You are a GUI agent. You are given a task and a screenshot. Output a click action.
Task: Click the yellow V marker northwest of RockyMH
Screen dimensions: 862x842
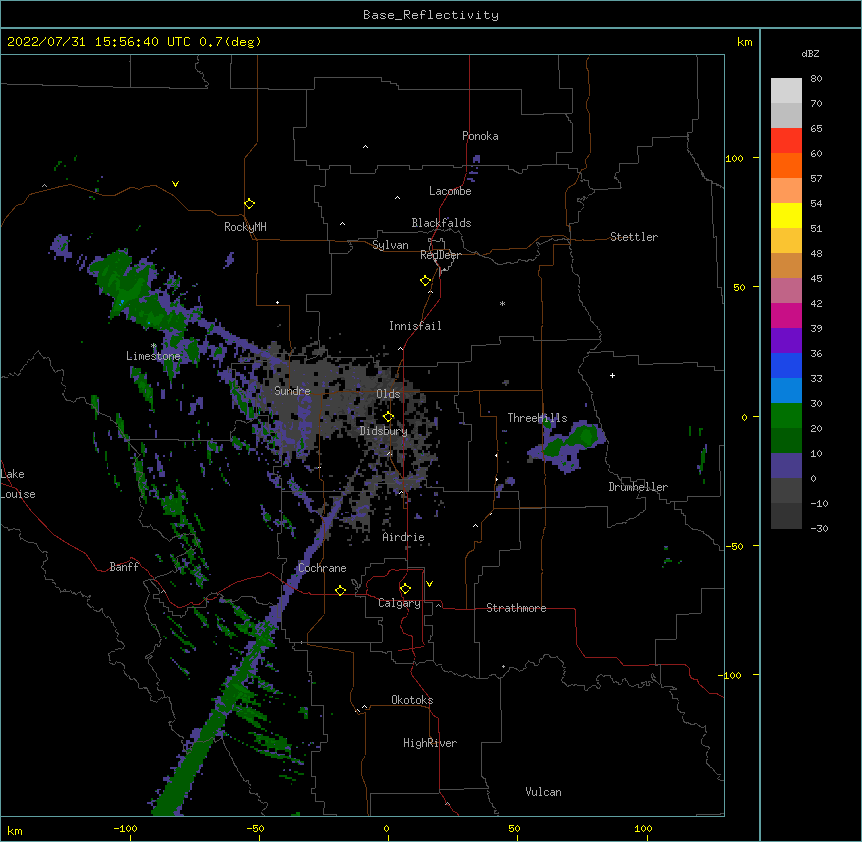175,184
